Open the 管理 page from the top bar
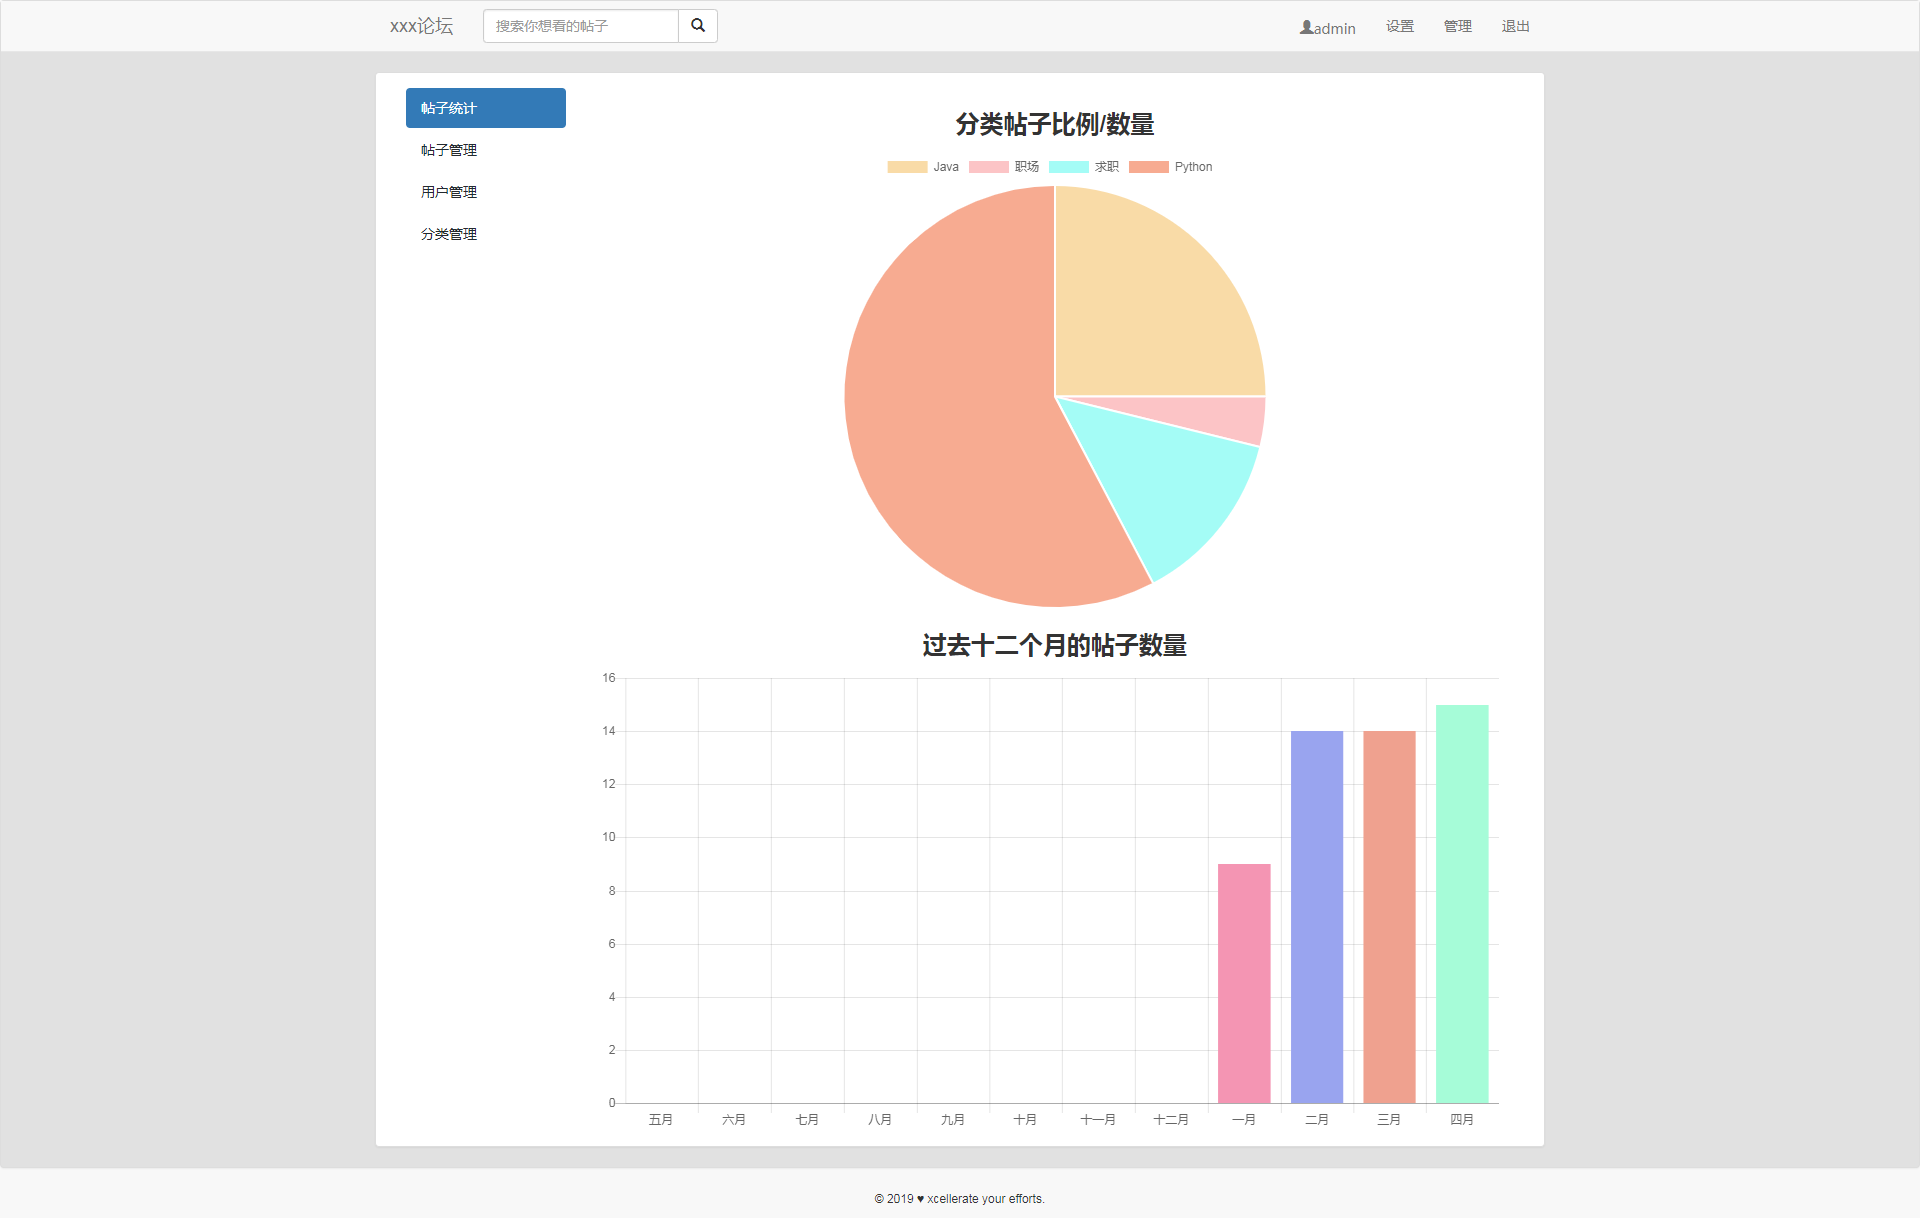Viewport: 1920px width, 1218px height. click(x=1456, y=27)
